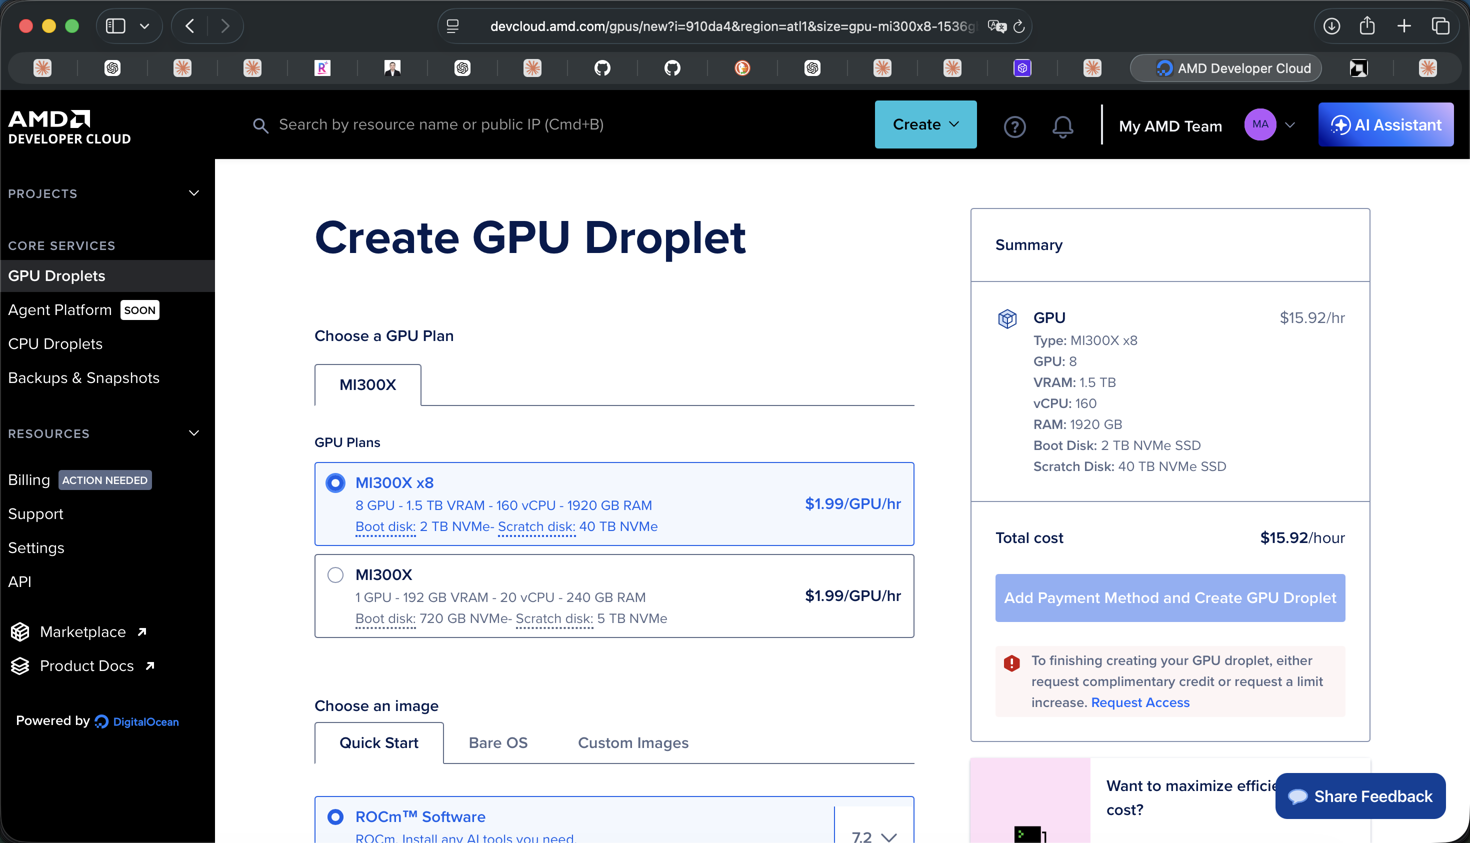Screen dimensions: 1470x843
Task: Click the My AMD Team label
Action: click(1170, 126)
